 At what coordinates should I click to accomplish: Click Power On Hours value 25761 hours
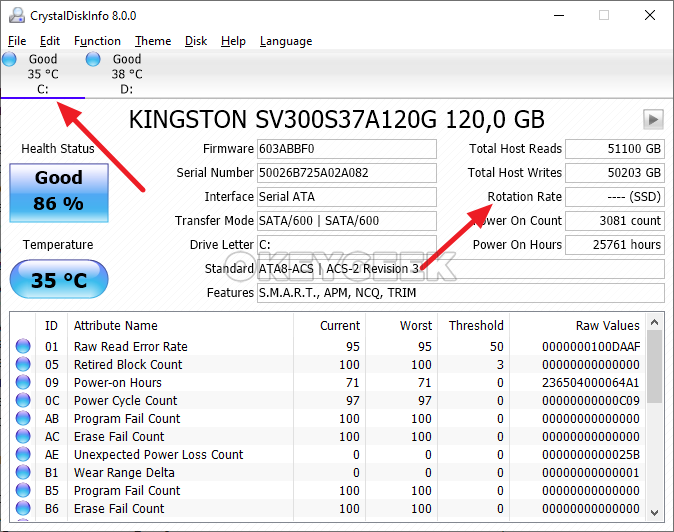point(615,245)
